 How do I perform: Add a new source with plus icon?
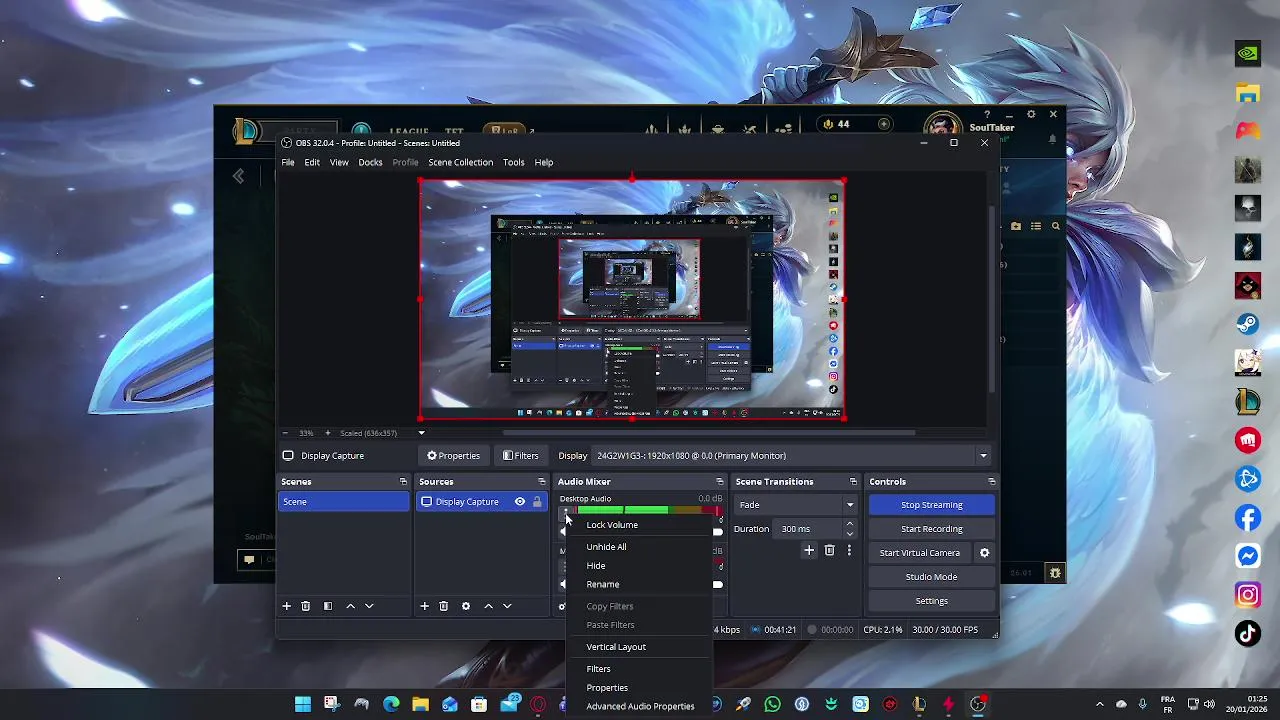tap(424, 606)
